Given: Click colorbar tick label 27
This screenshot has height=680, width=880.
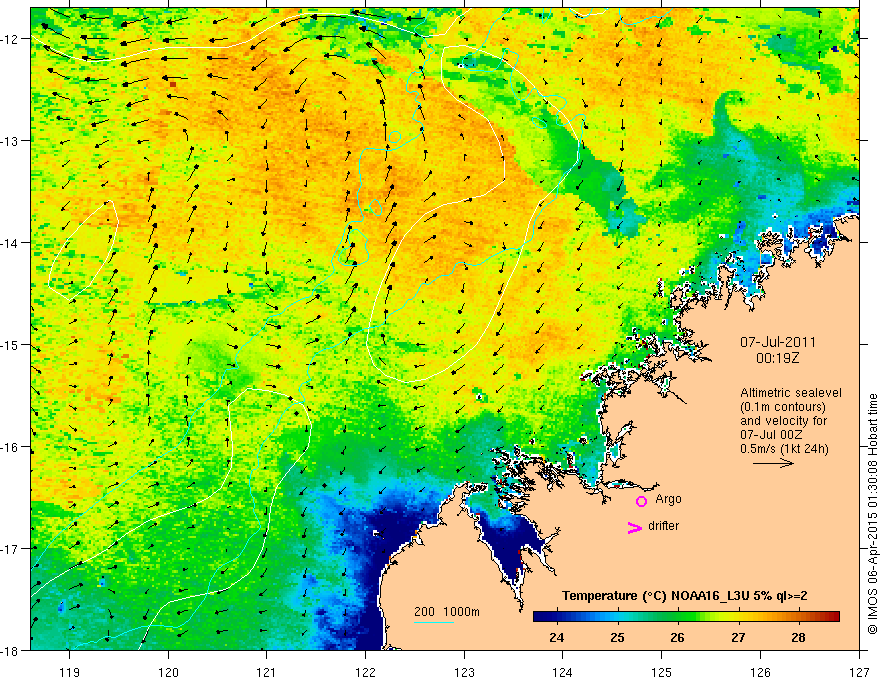Looking at the screenshot, I should 738,637.
